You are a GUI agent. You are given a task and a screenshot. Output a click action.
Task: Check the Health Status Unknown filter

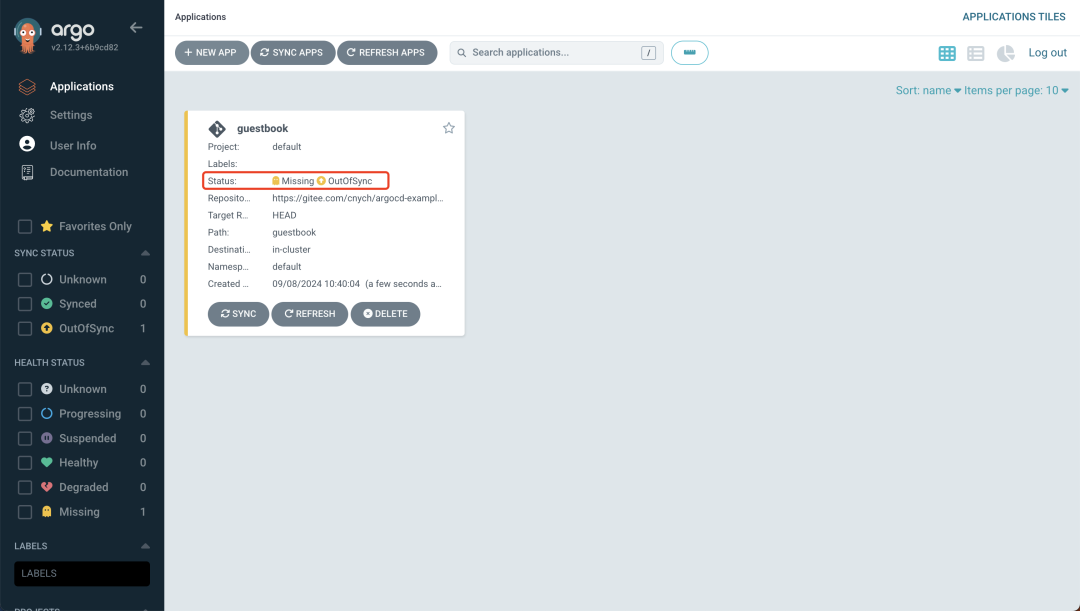(x=25, y=389)
